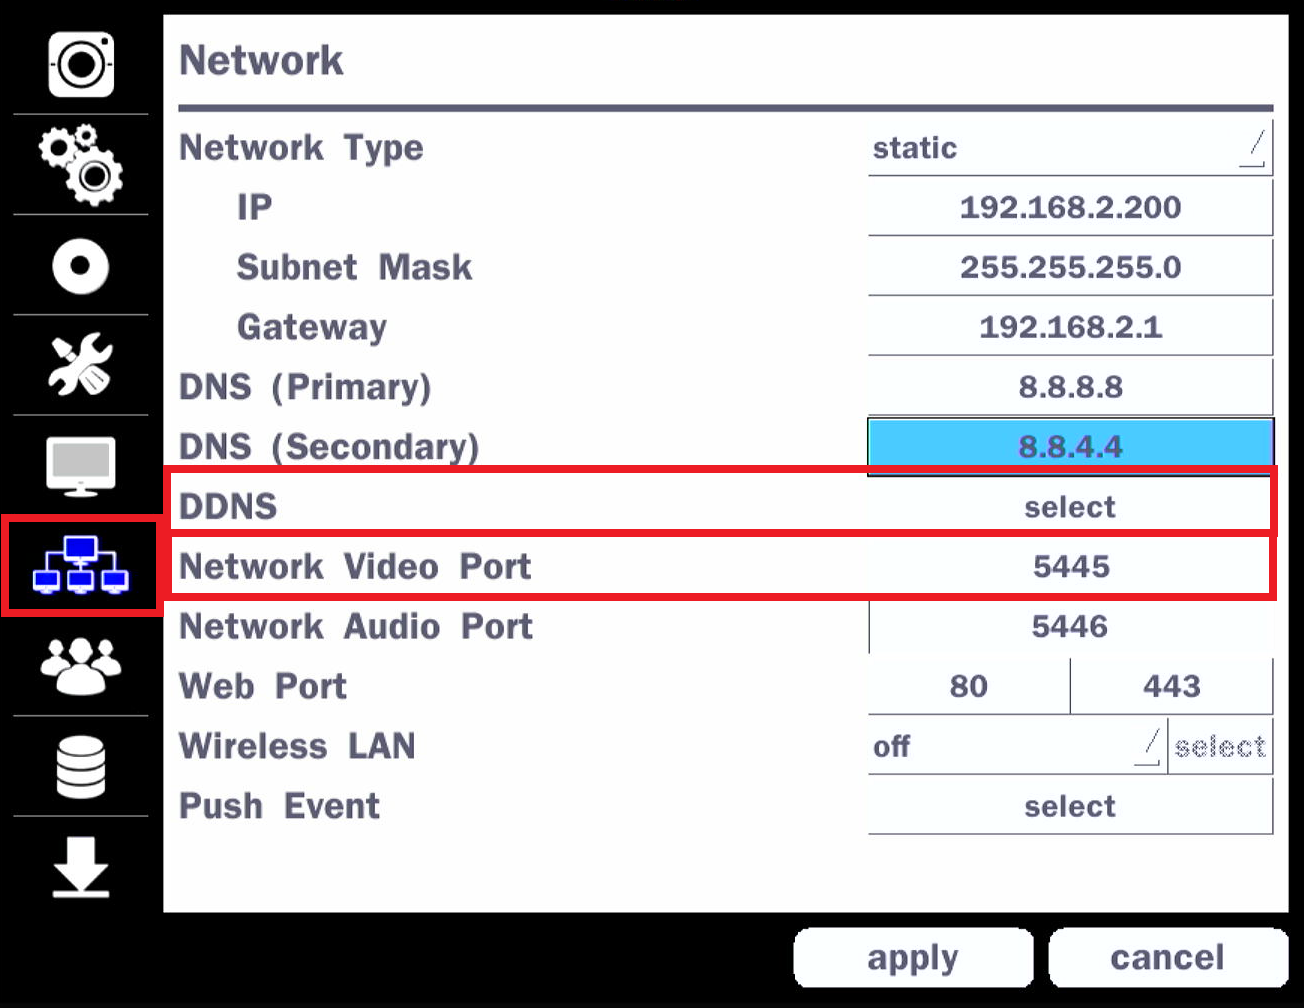Expand the Wireless LAN off dropdown

pyautogui.click(x=1013, y=745)
